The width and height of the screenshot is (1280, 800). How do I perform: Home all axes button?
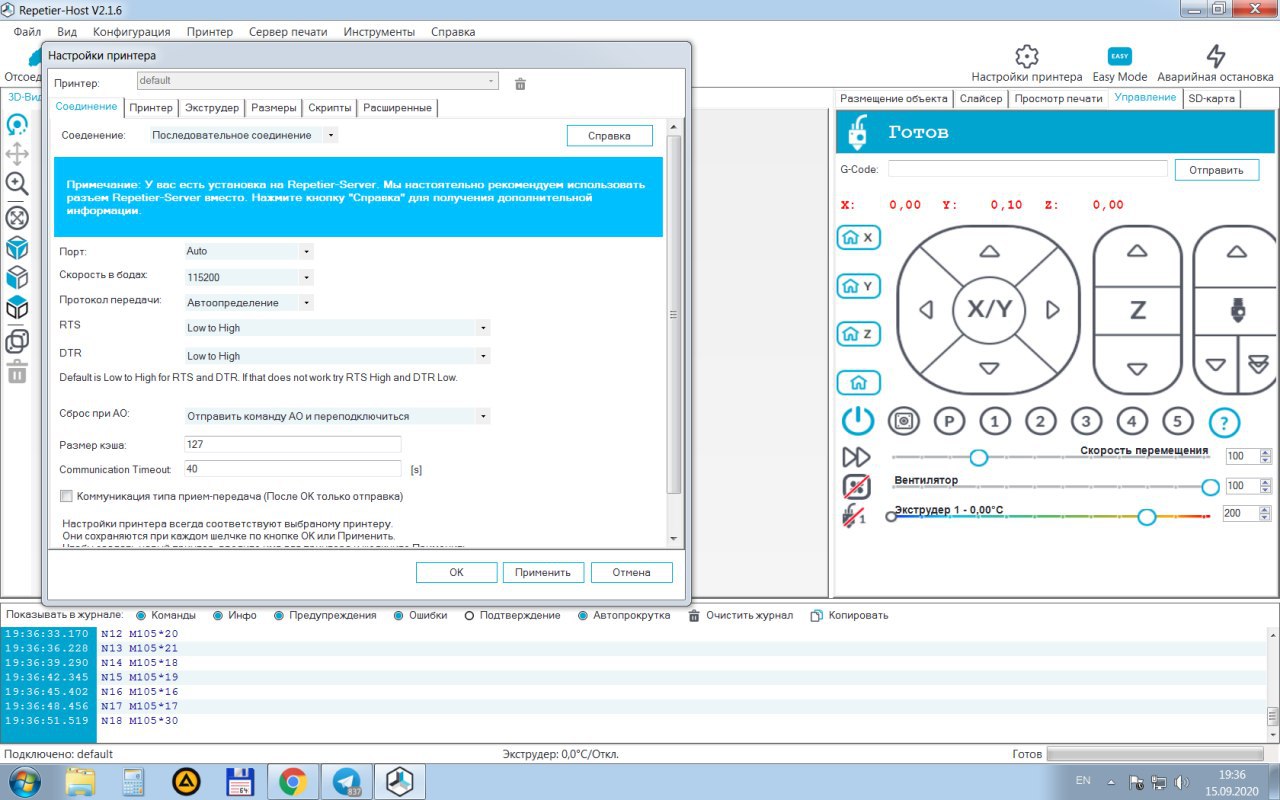point(859,382)
